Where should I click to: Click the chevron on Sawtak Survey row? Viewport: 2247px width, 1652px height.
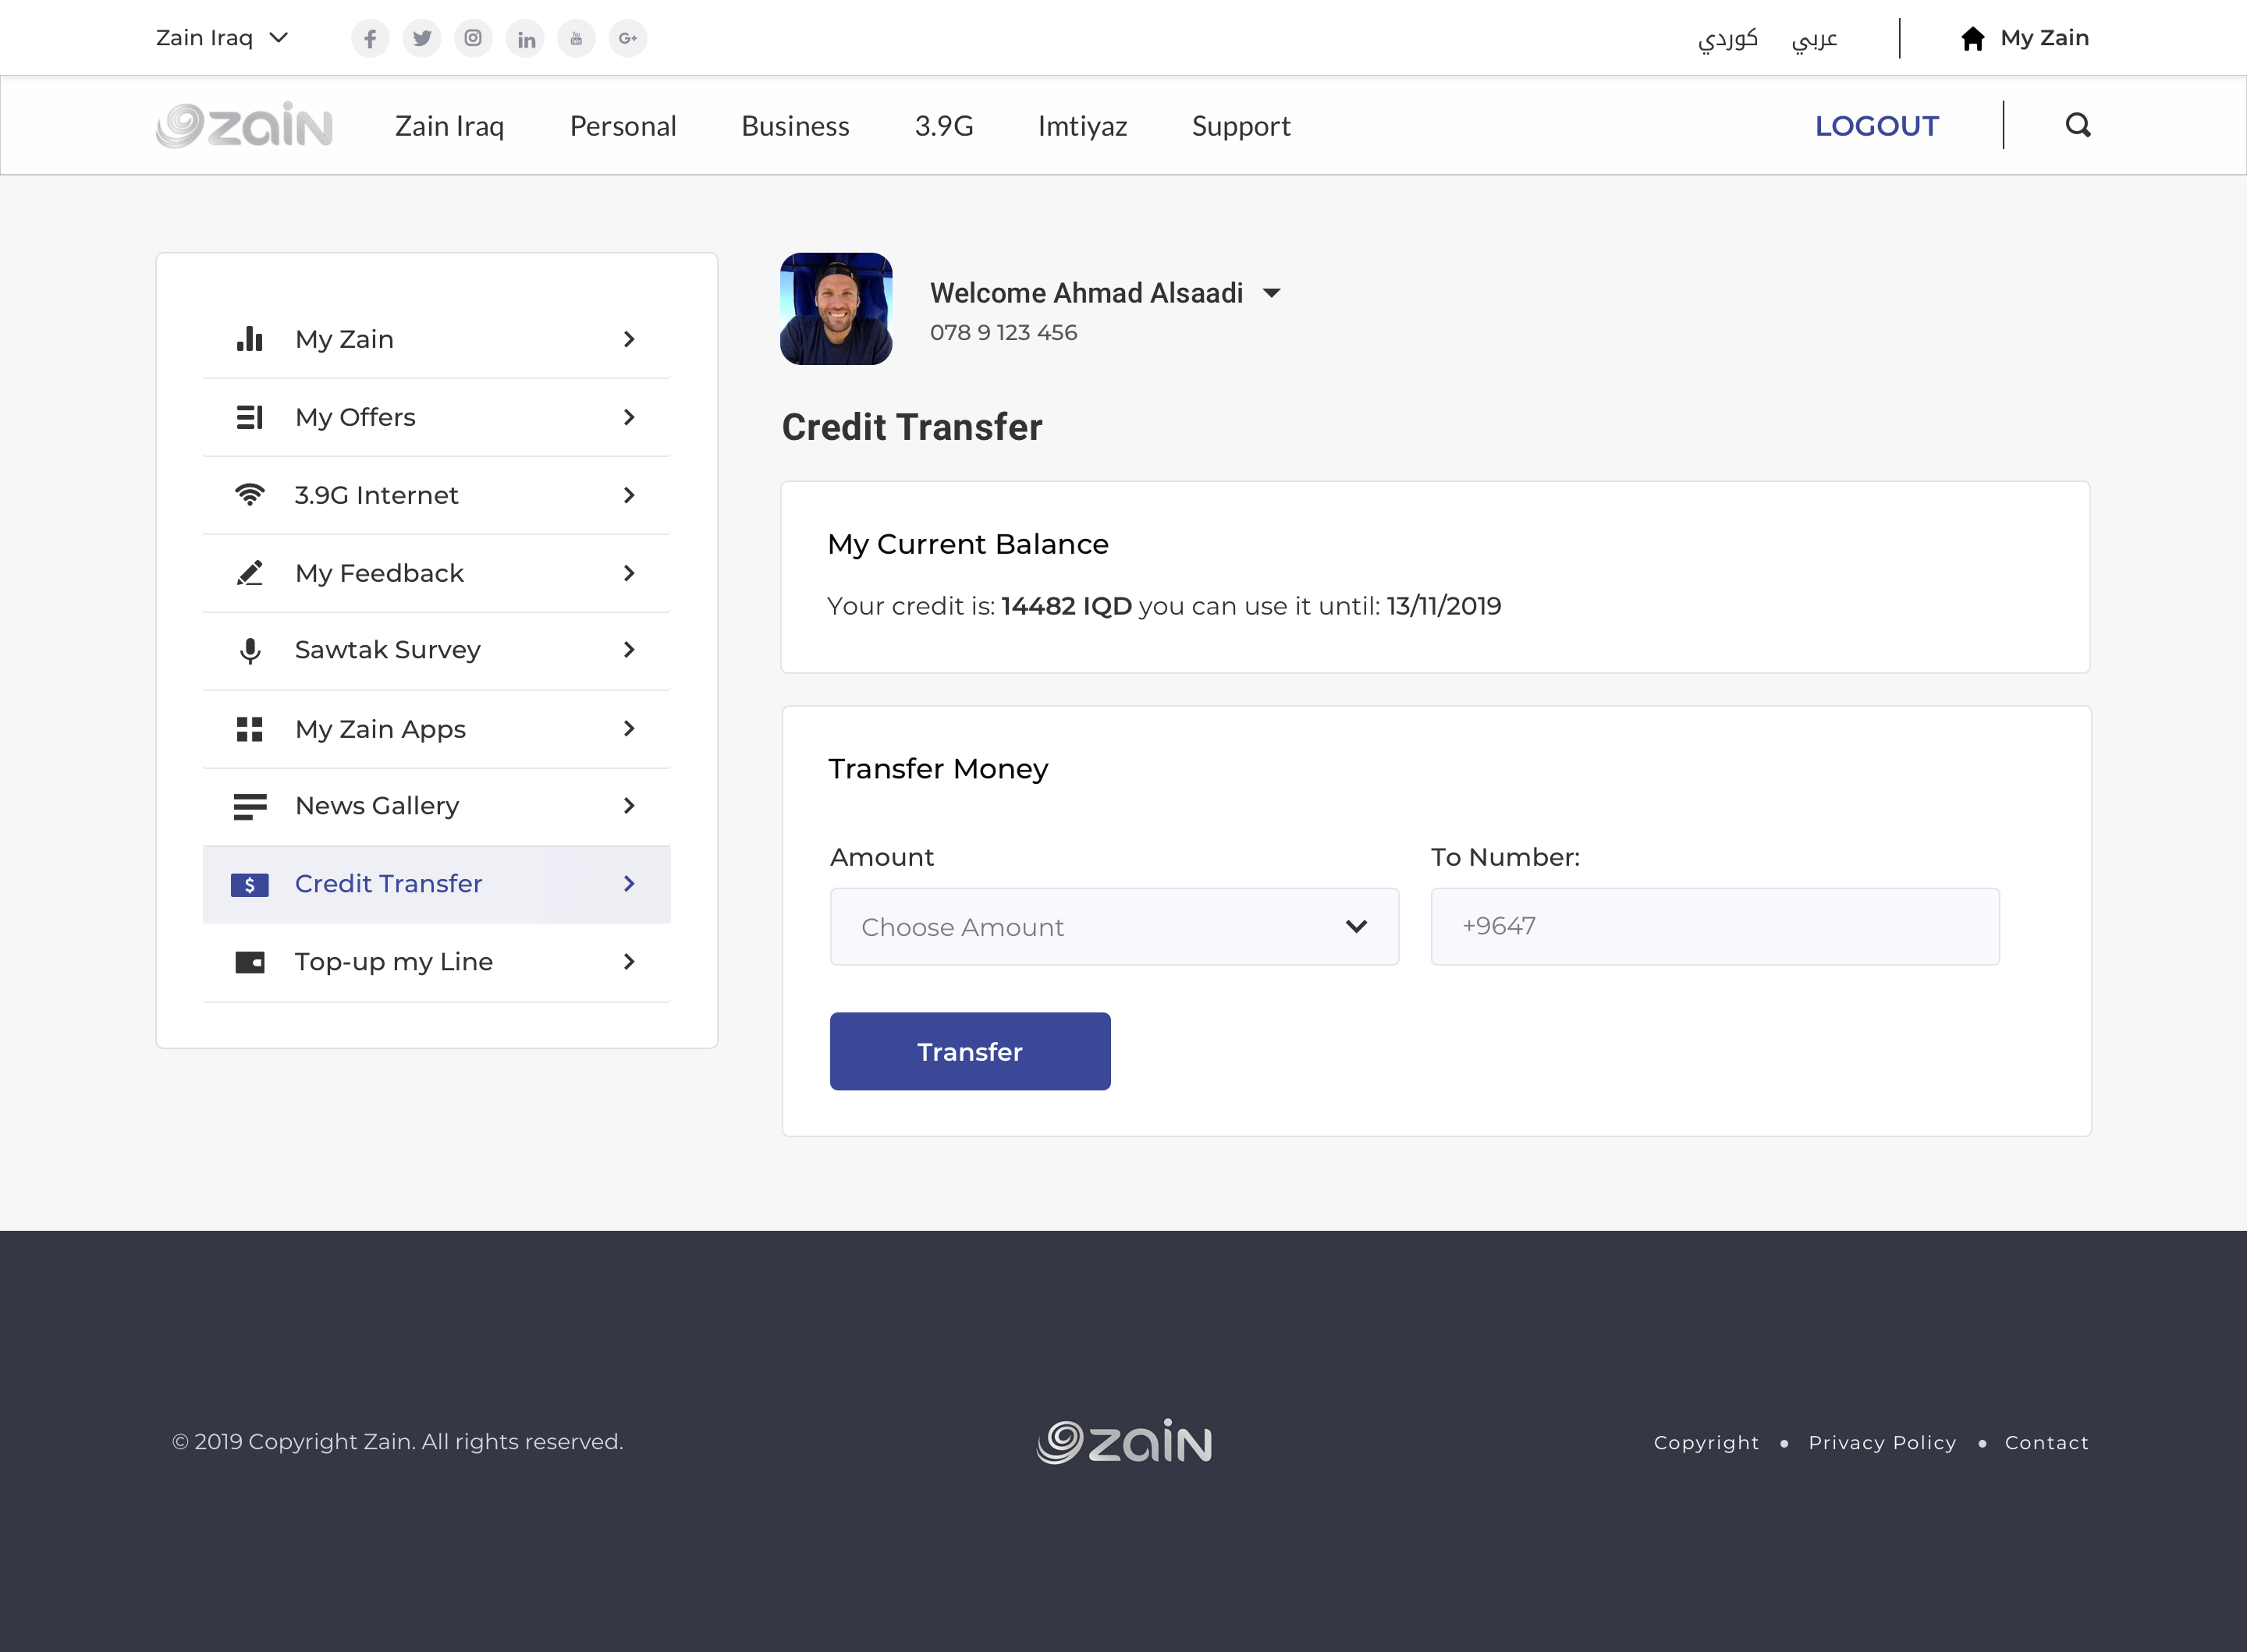tap(629, 650)
